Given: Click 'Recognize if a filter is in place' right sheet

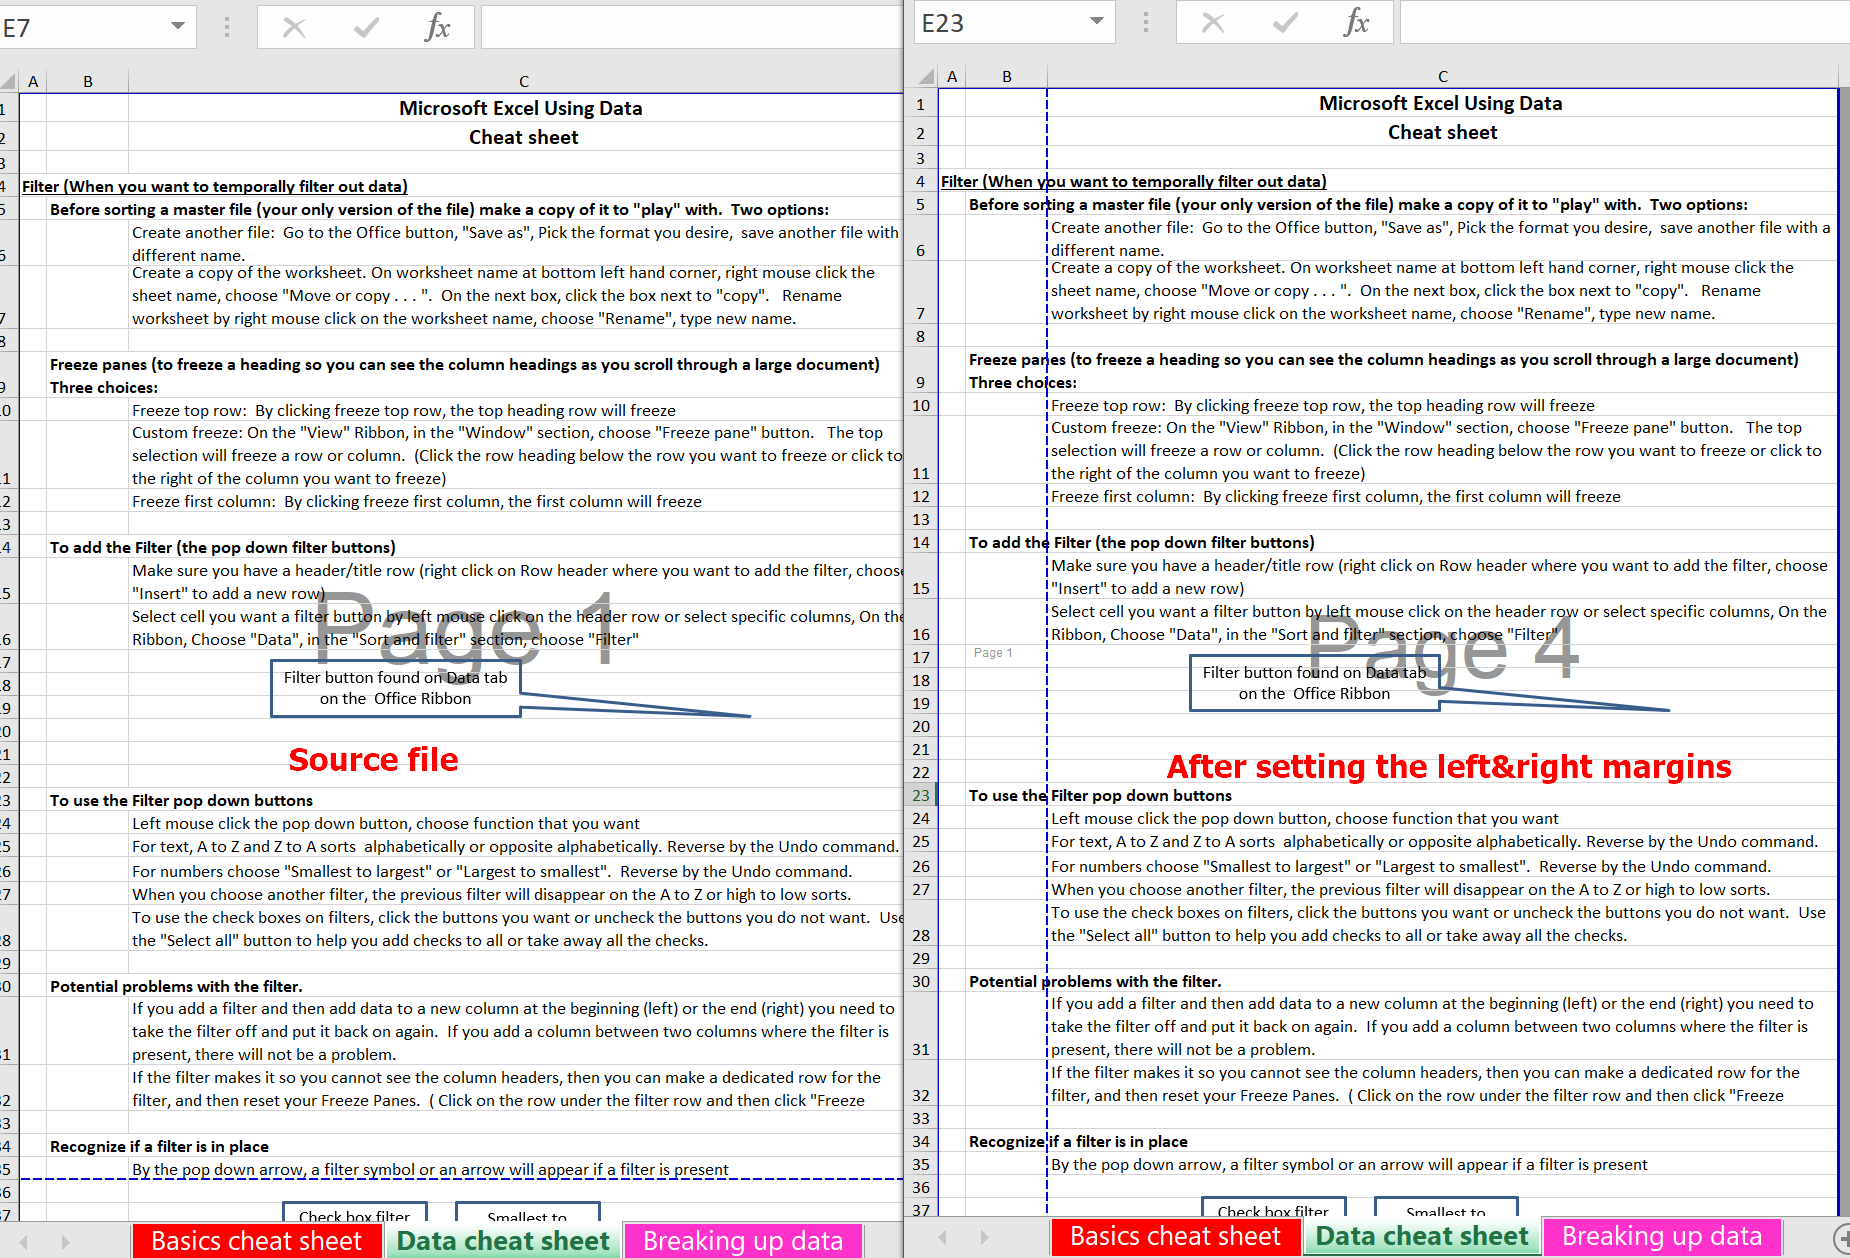Looking at the screenshot, I should coord(1078,1141).
